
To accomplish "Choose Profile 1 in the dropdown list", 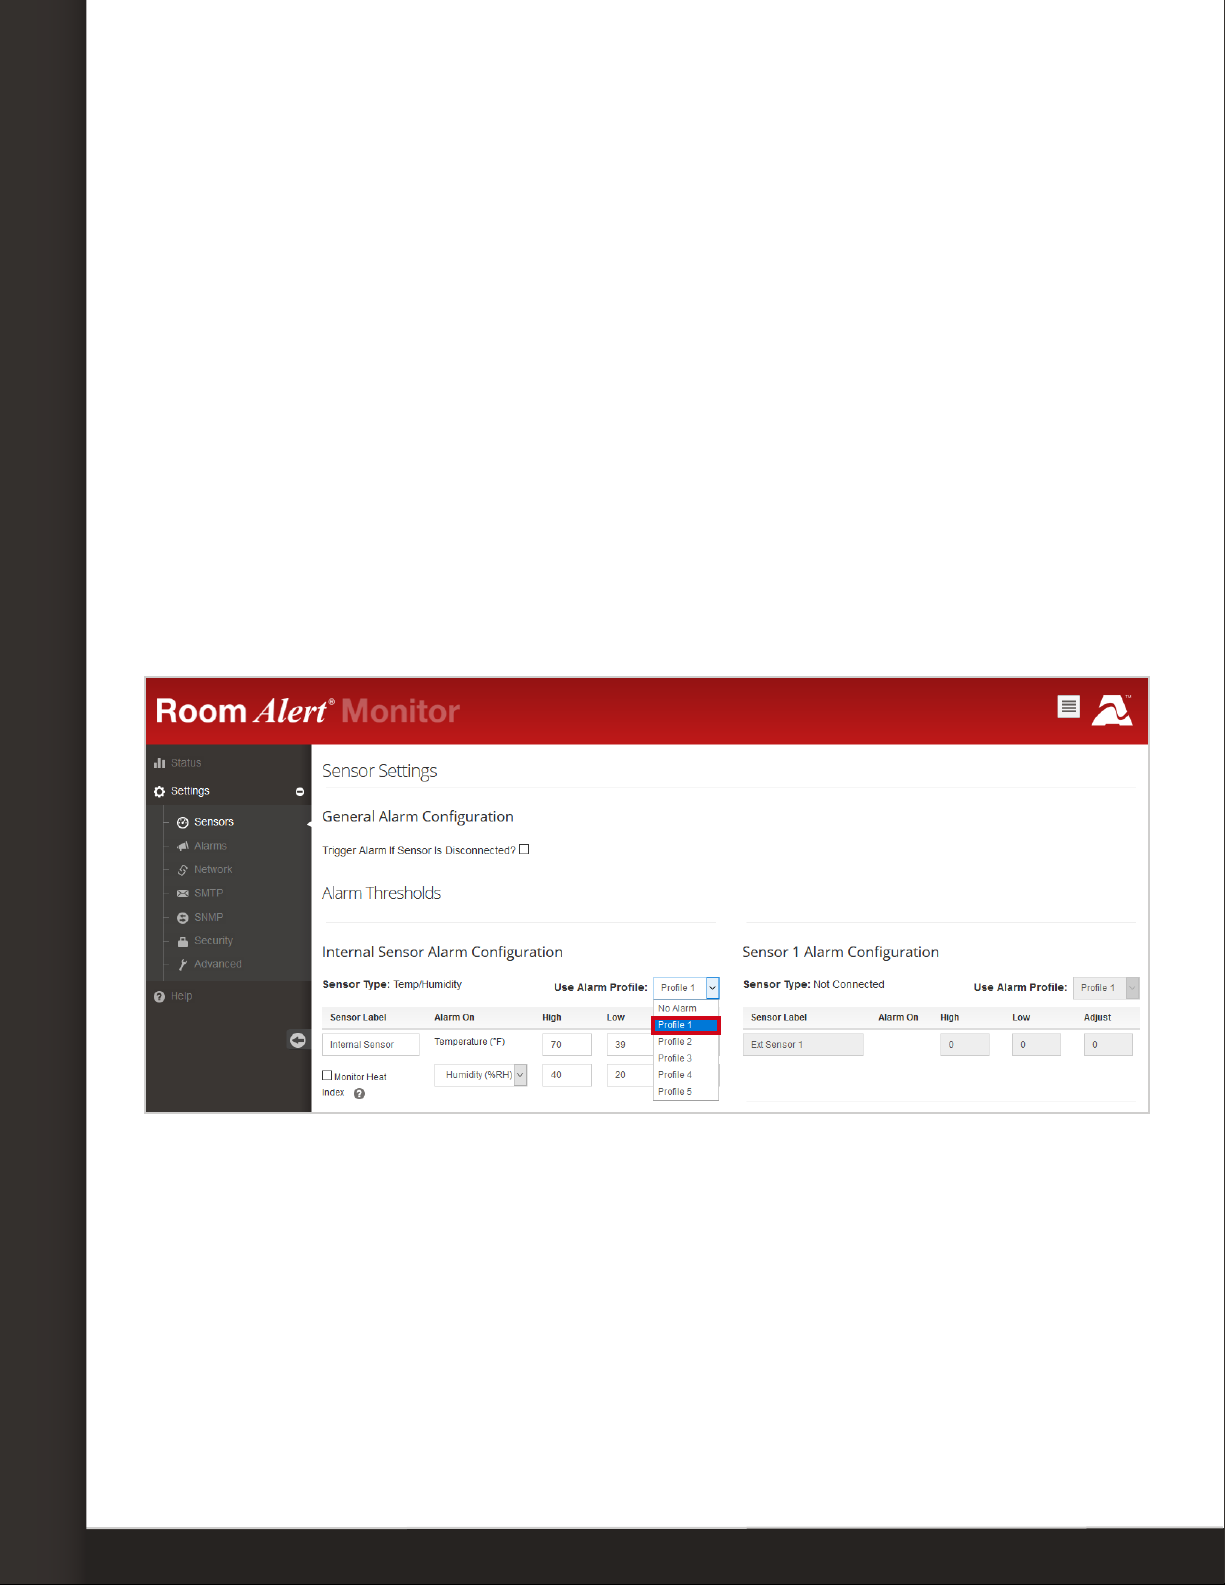I will [686, 1025].
